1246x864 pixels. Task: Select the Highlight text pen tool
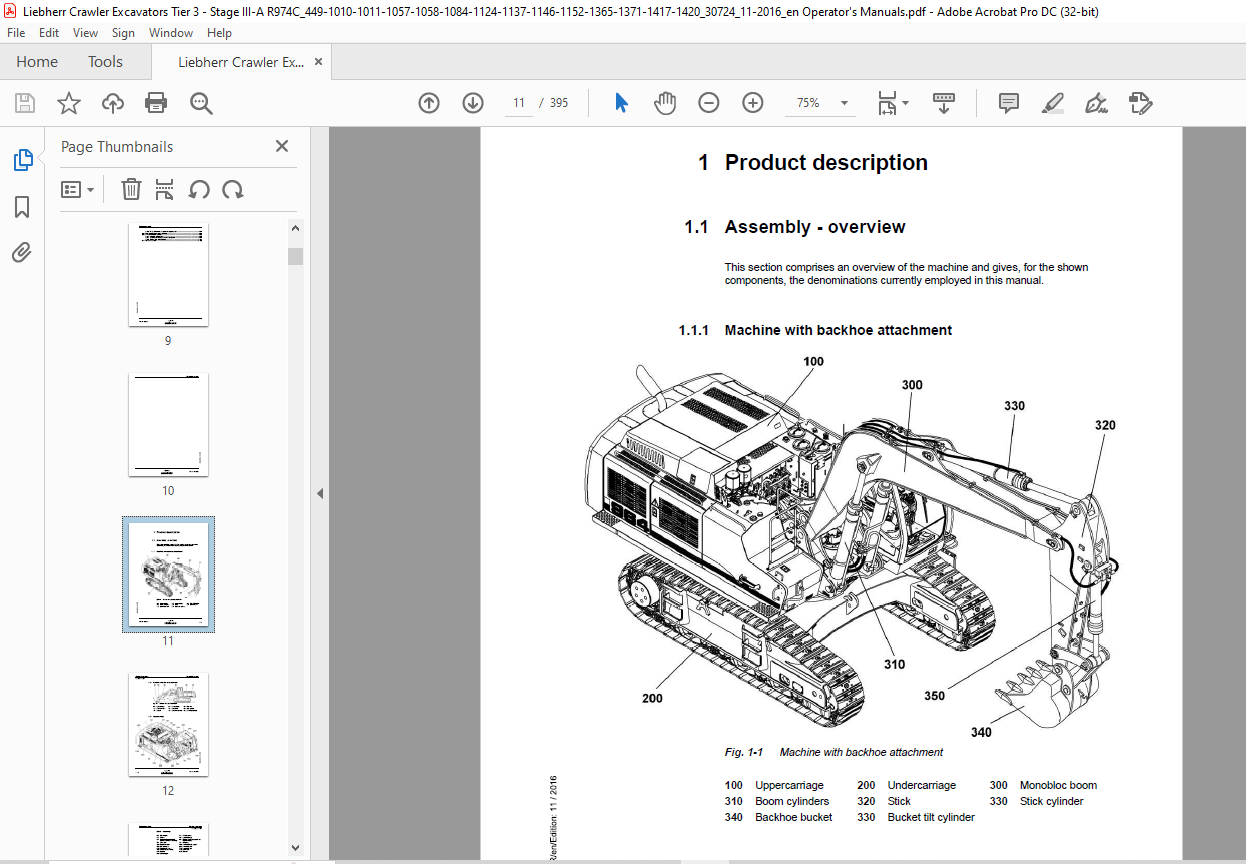click(x=1052, y=103)
